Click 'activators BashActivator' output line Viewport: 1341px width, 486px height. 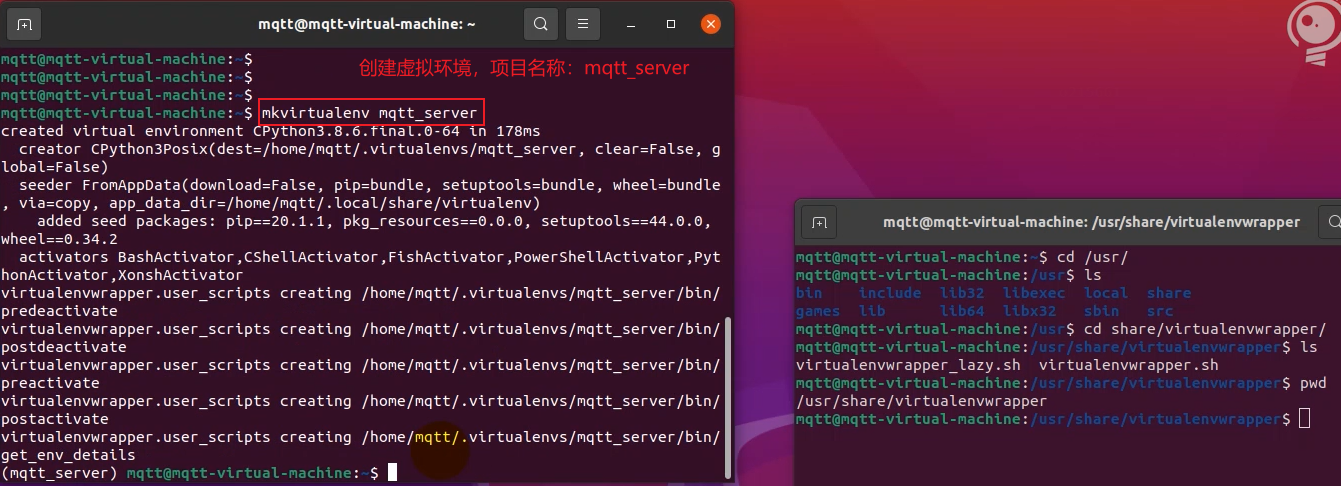point(360,266)
